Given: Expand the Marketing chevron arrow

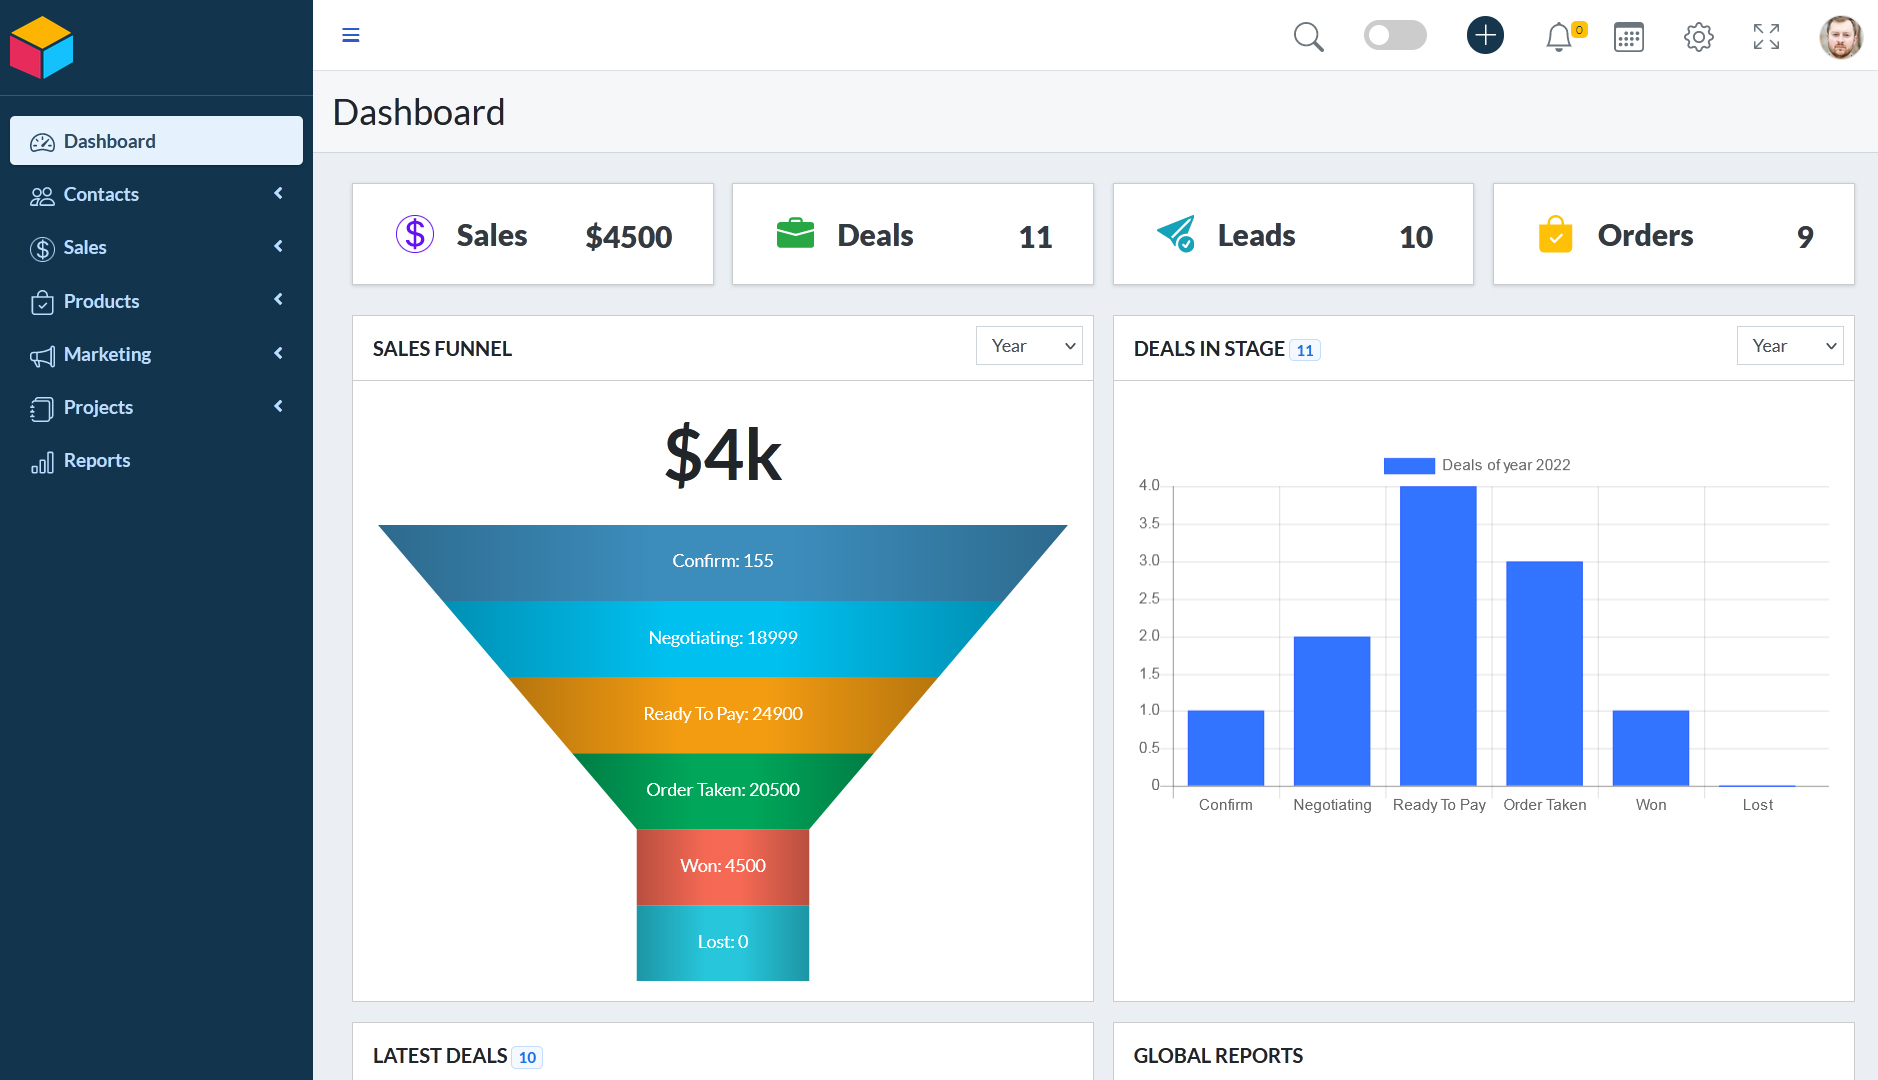Looking at the screenshot, I should coord(279,353).
